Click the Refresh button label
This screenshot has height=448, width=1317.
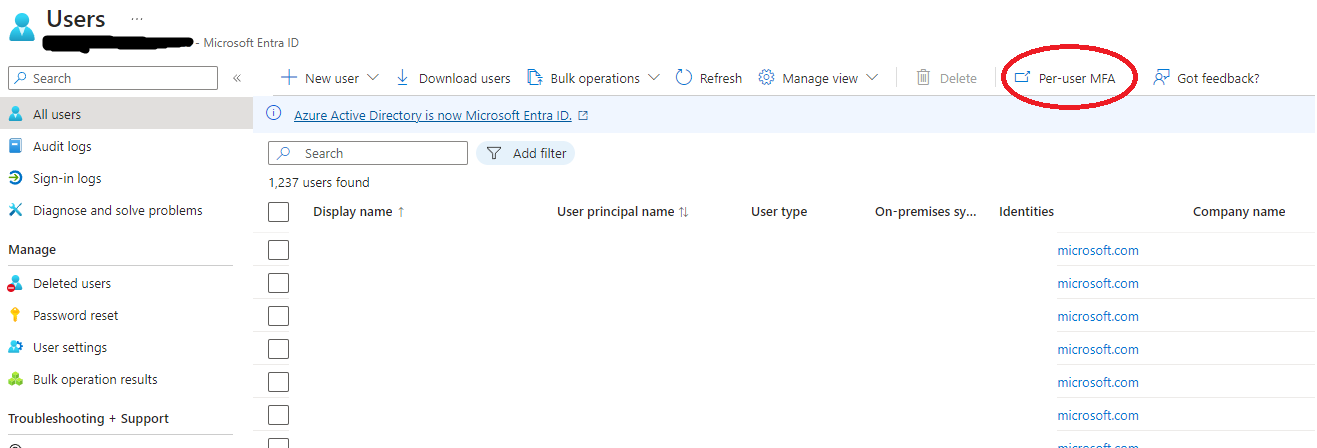click(x=721, y=78)
